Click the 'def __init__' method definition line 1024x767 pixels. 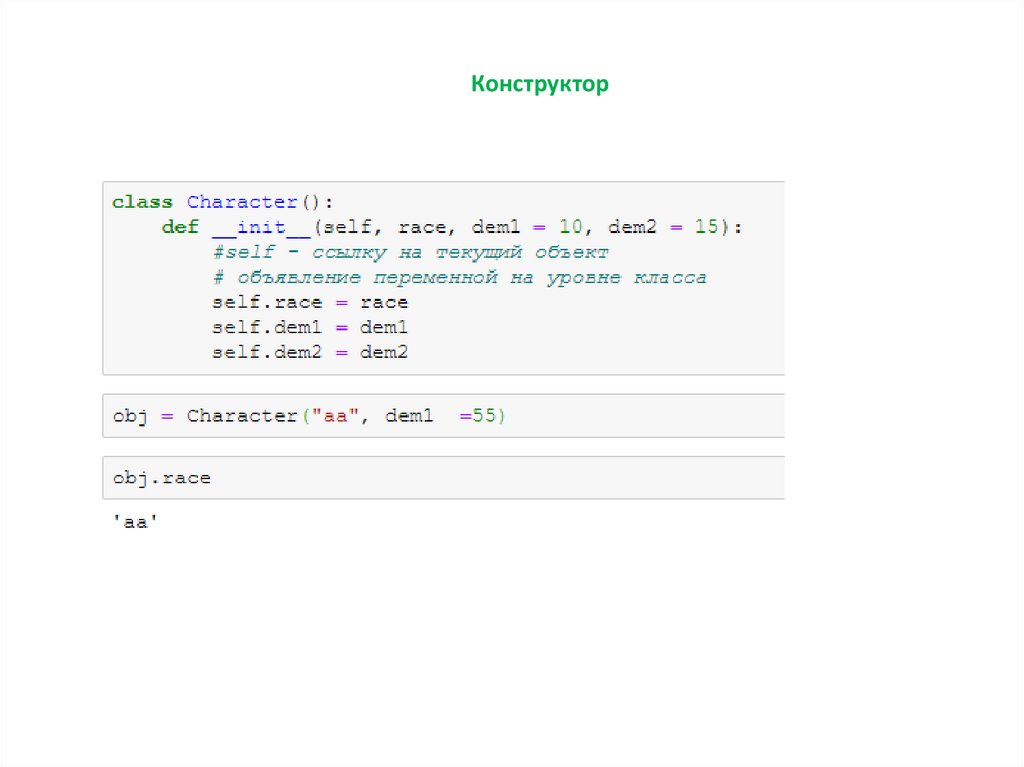click(x=452, y=227)
